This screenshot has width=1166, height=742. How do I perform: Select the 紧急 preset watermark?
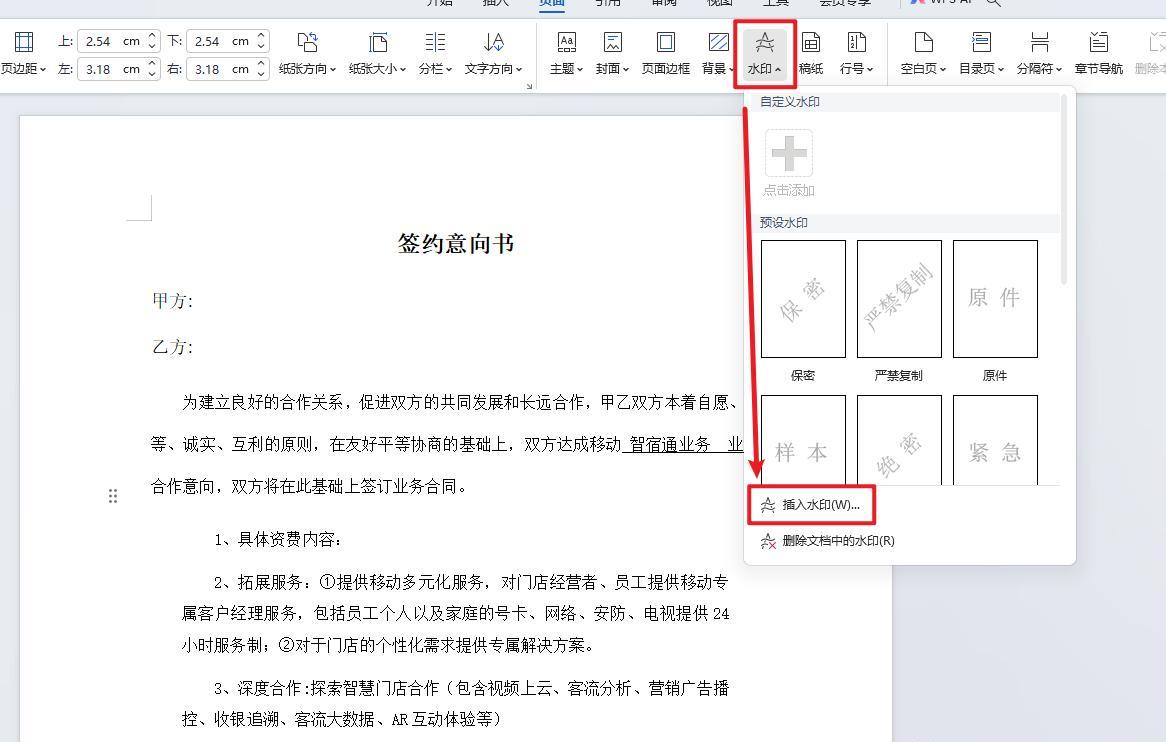995,440
